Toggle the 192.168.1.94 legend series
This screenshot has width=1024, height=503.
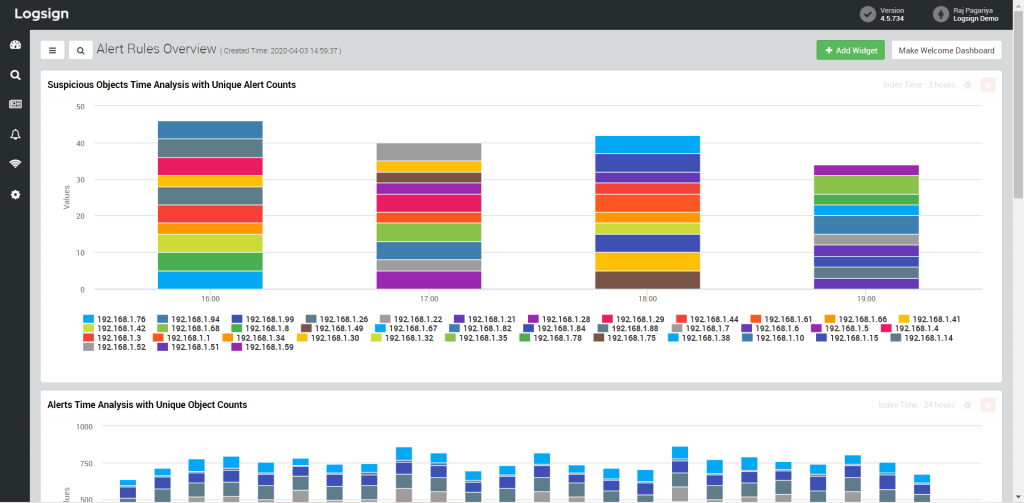pos(191,319)
